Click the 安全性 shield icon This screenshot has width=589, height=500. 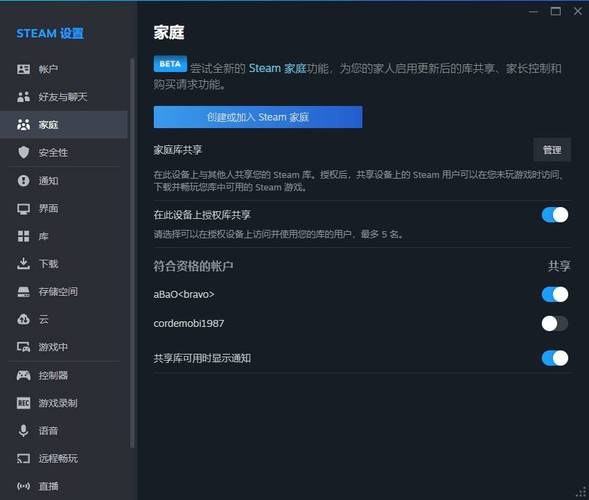(x=23, y=153)
